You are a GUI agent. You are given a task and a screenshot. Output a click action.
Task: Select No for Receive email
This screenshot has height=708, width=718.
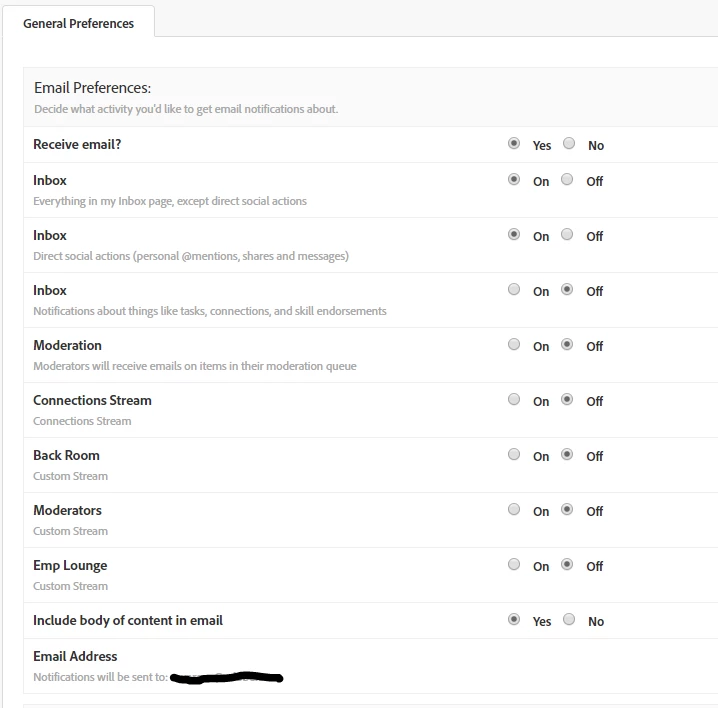coord(569,143)
